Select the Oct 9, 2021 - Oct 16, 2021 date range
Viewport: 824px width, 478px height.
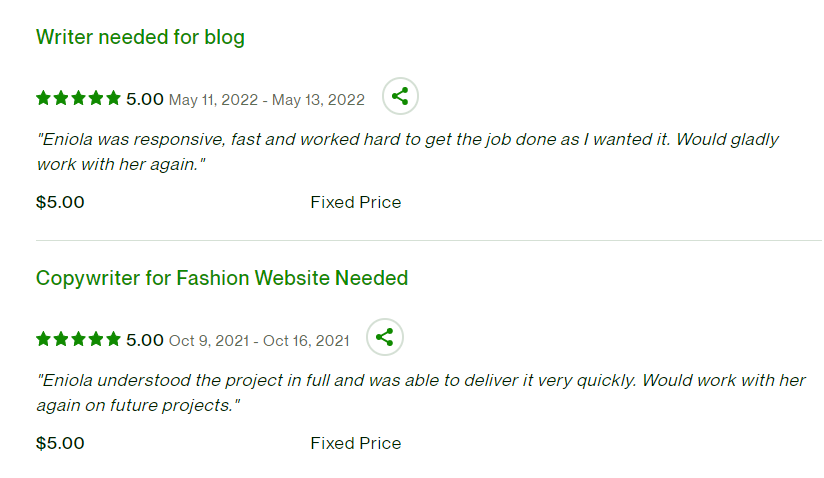[x=260, y=341]
